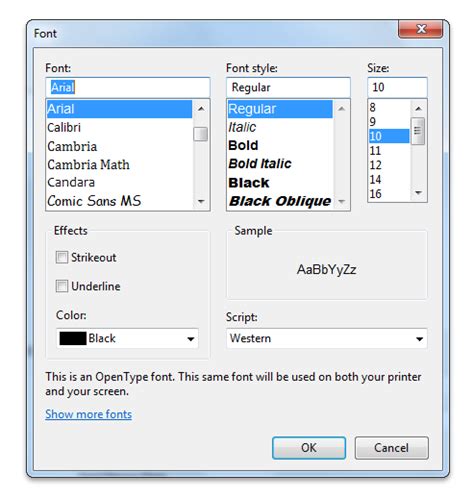The width and height of the screenshot is (474, 498).
Task: Click the Size list scroll-up arrow
Action: 418,108
